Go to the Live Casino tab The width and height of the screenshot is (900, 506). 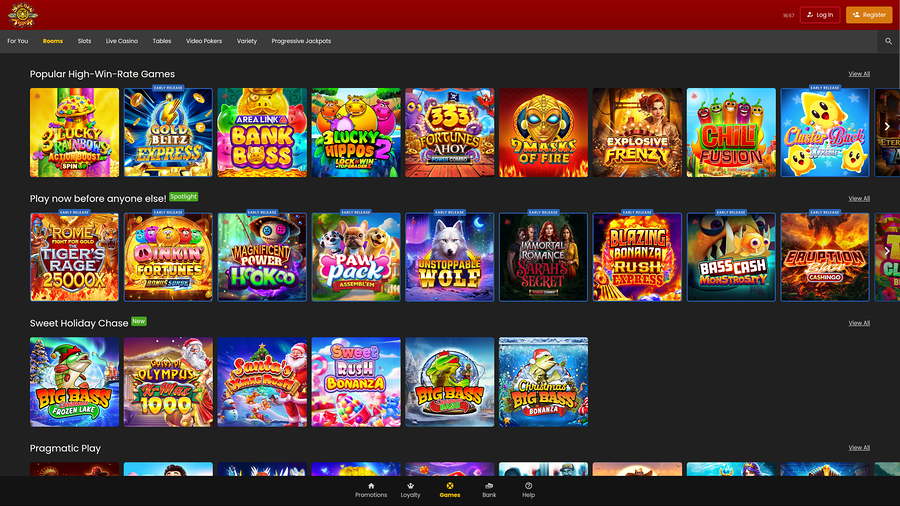click(x=122, y=41)
